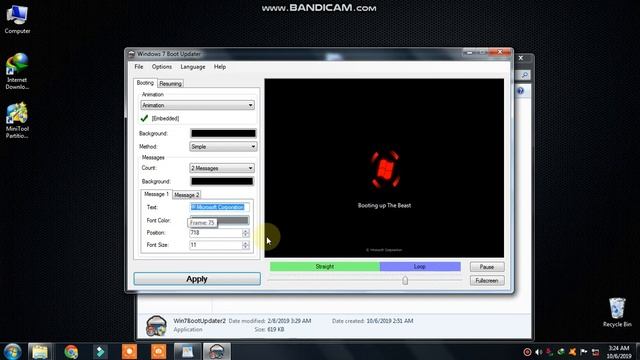The height and width of the screenshot is (360, 640).
Task: Click the help icon in Explorer window
Action: click(x=520, y=91)
